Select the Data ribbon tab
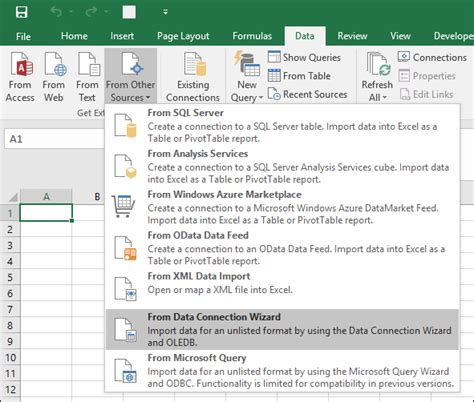474x402 pixels. 305,36
